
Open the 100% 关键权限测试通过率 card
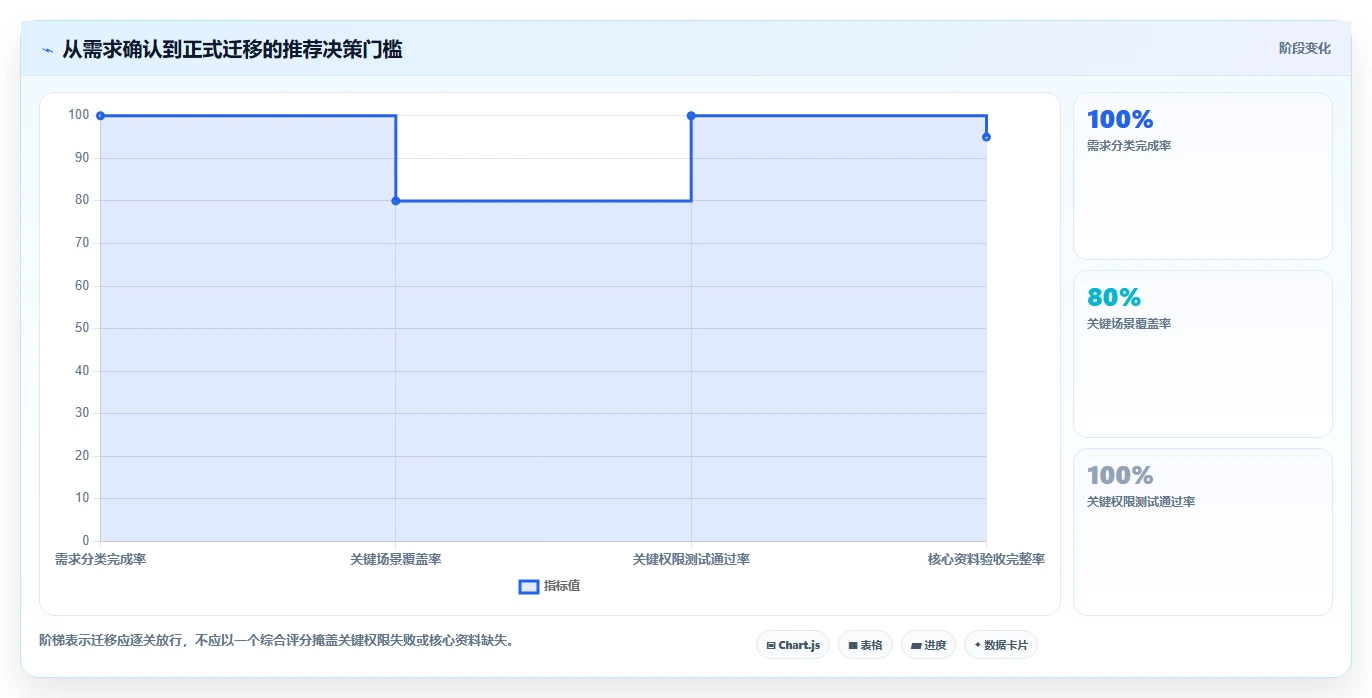pos(1202,532)
